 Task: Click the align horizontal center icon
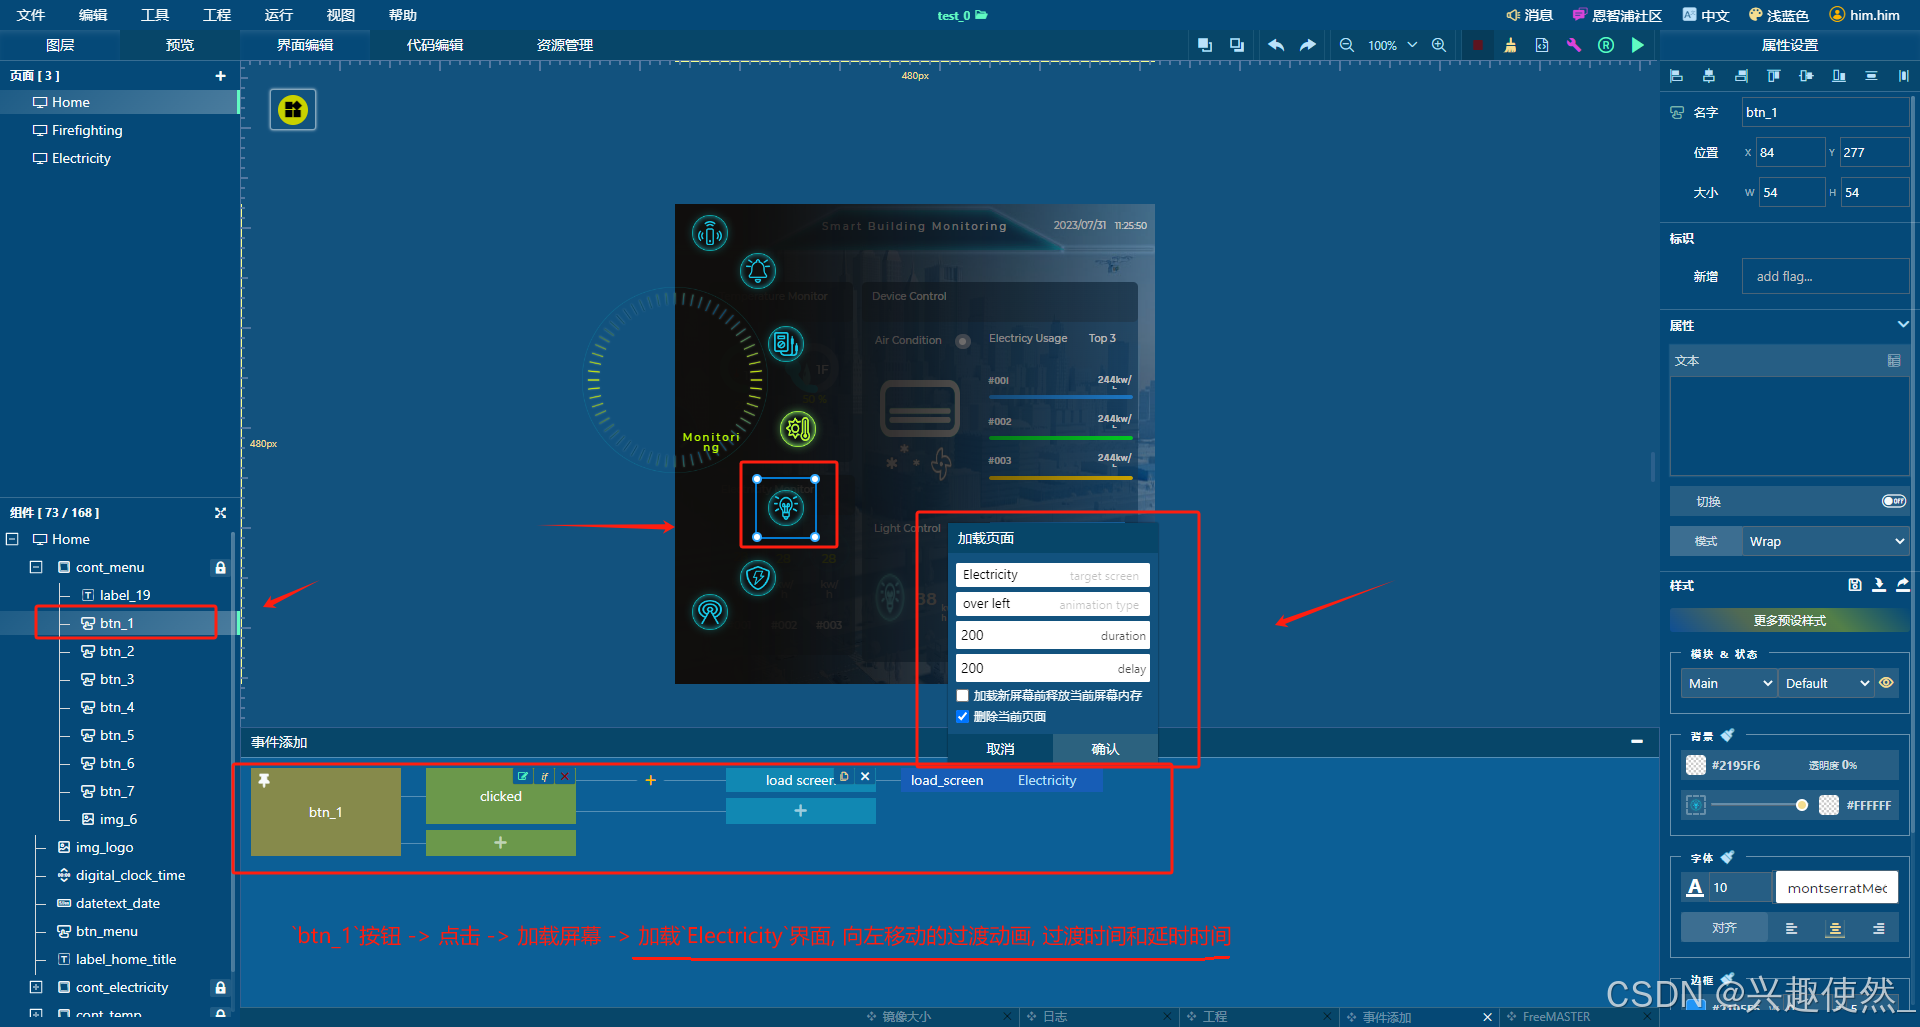pyautogui.click(x=1709, y=76)
